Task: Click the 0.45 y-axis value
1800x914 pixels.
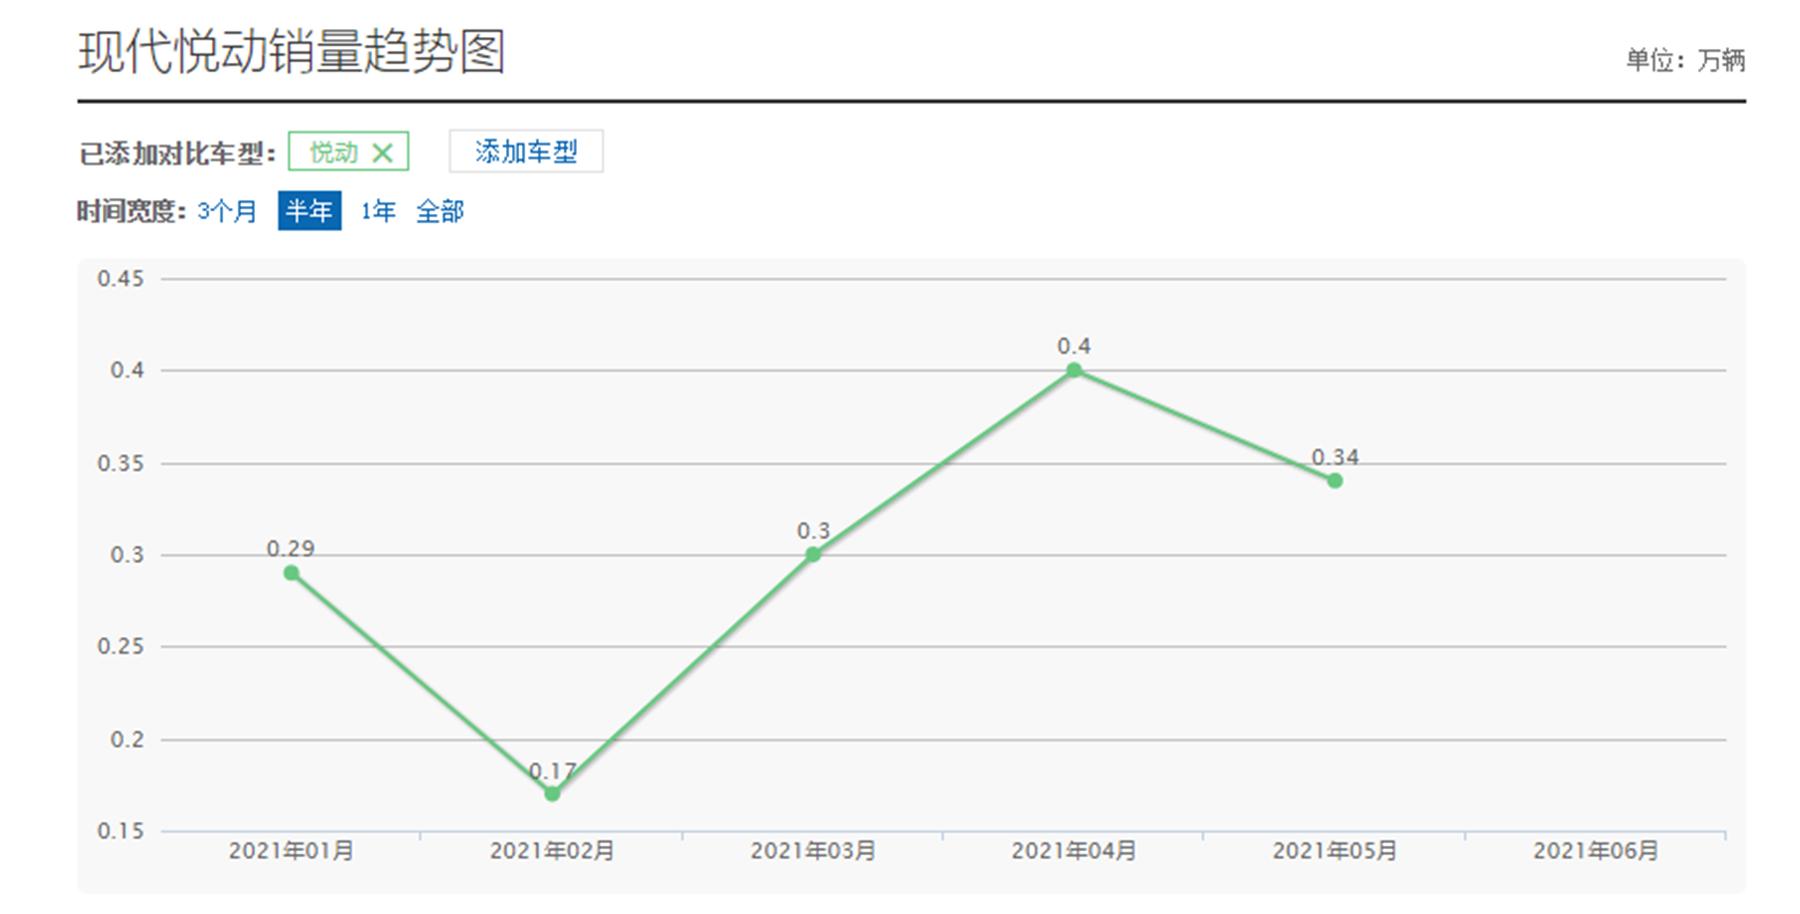Action: click(x=121, y=279)
